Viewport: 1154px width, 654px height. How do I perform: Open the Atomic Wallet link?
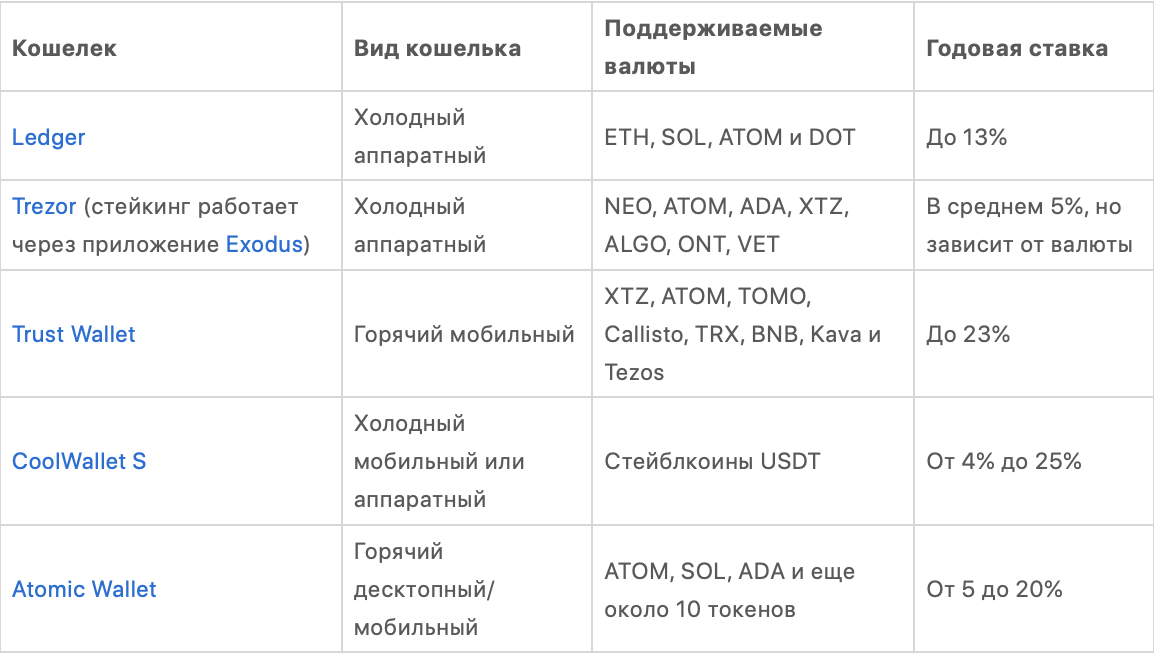point(84,589)
